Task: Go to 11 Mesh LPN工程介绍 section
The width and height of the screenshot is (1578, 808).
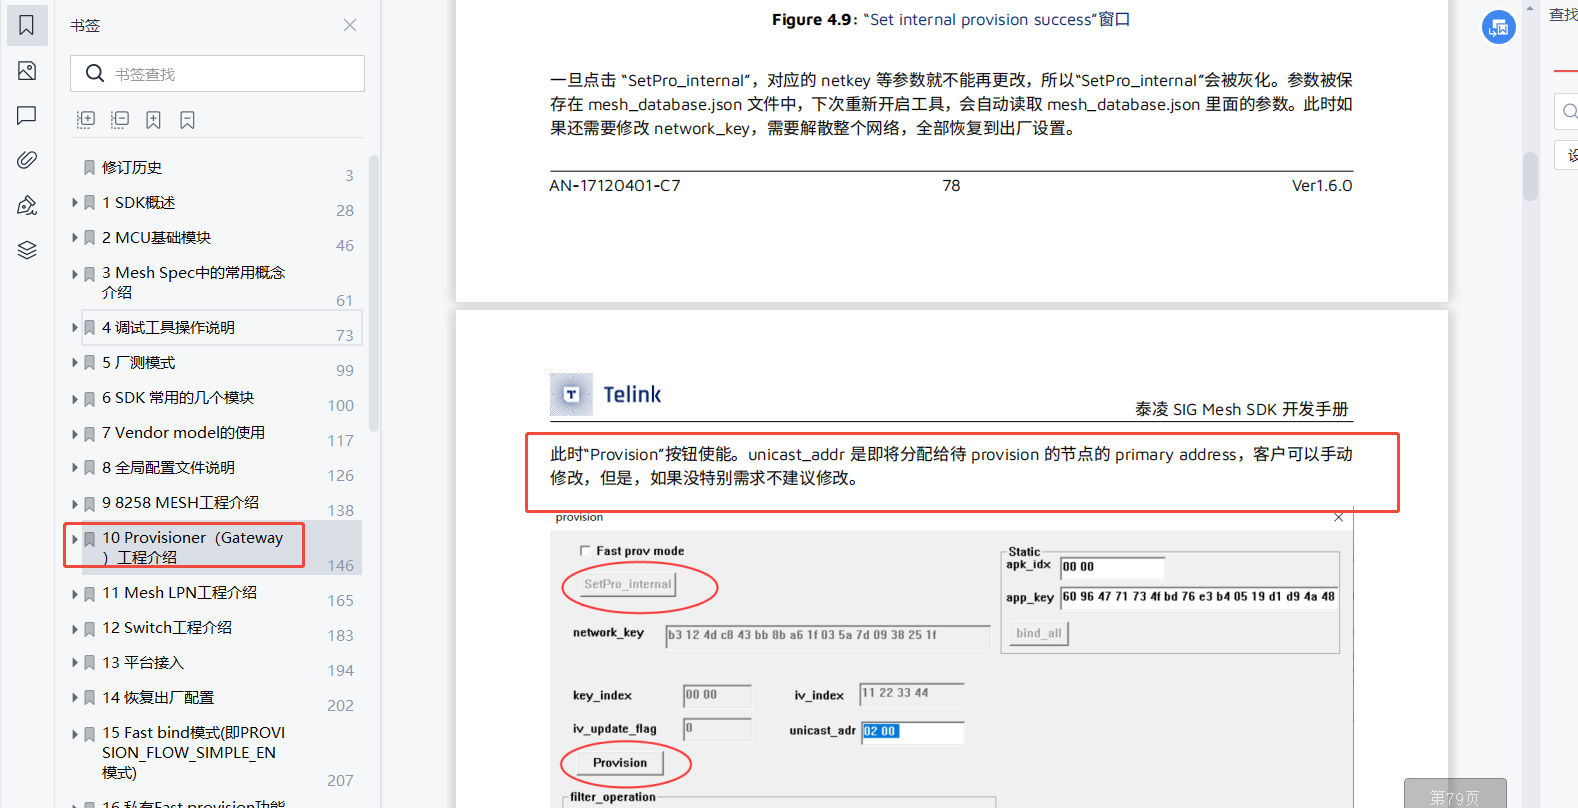Action: pos(179,592)
